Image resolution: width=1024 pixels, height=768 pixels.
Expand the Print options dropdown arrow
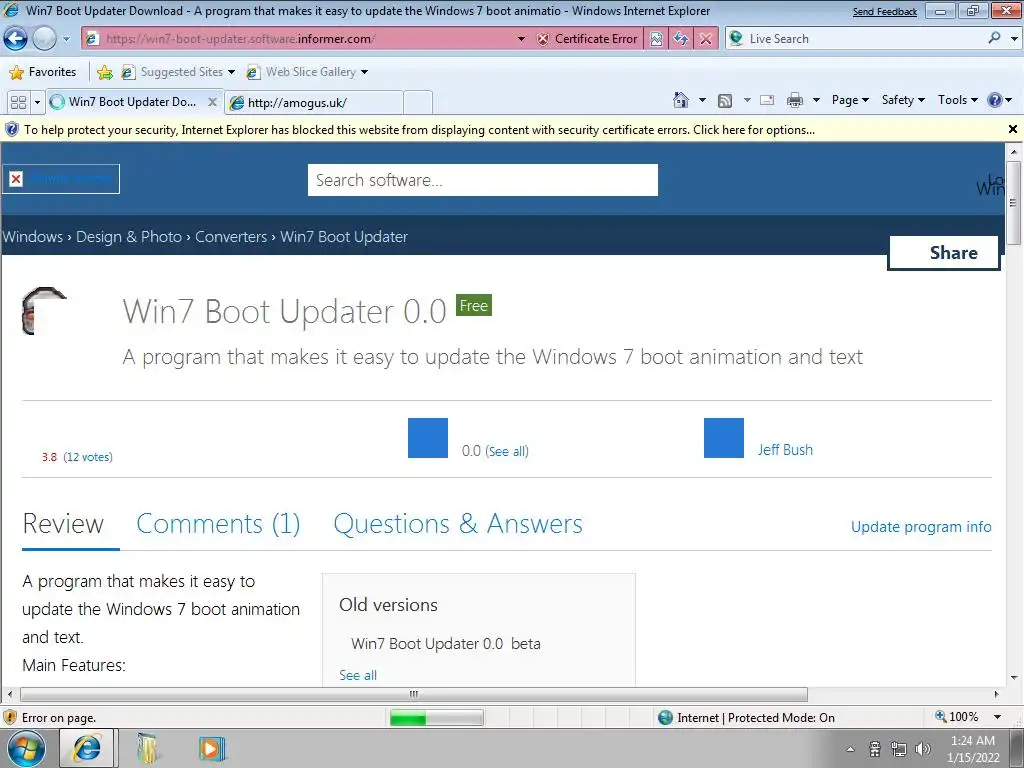(x=816, y=100)
